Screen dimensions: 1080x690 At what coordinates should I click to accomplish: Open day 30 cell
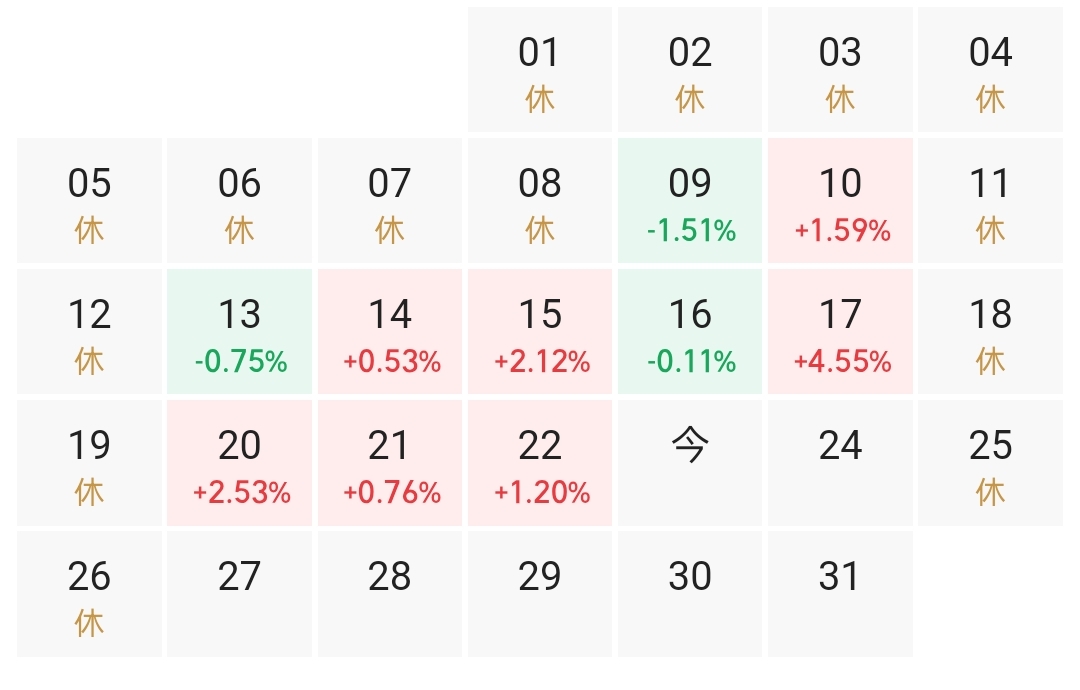[x=690, y=594]
